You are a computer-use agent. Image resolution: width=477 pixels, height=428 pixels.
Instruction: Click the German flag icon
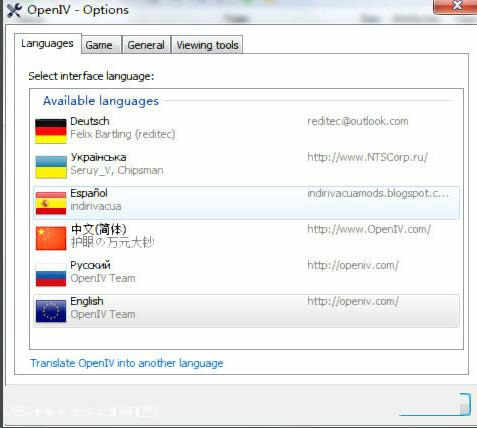[51, 131]
